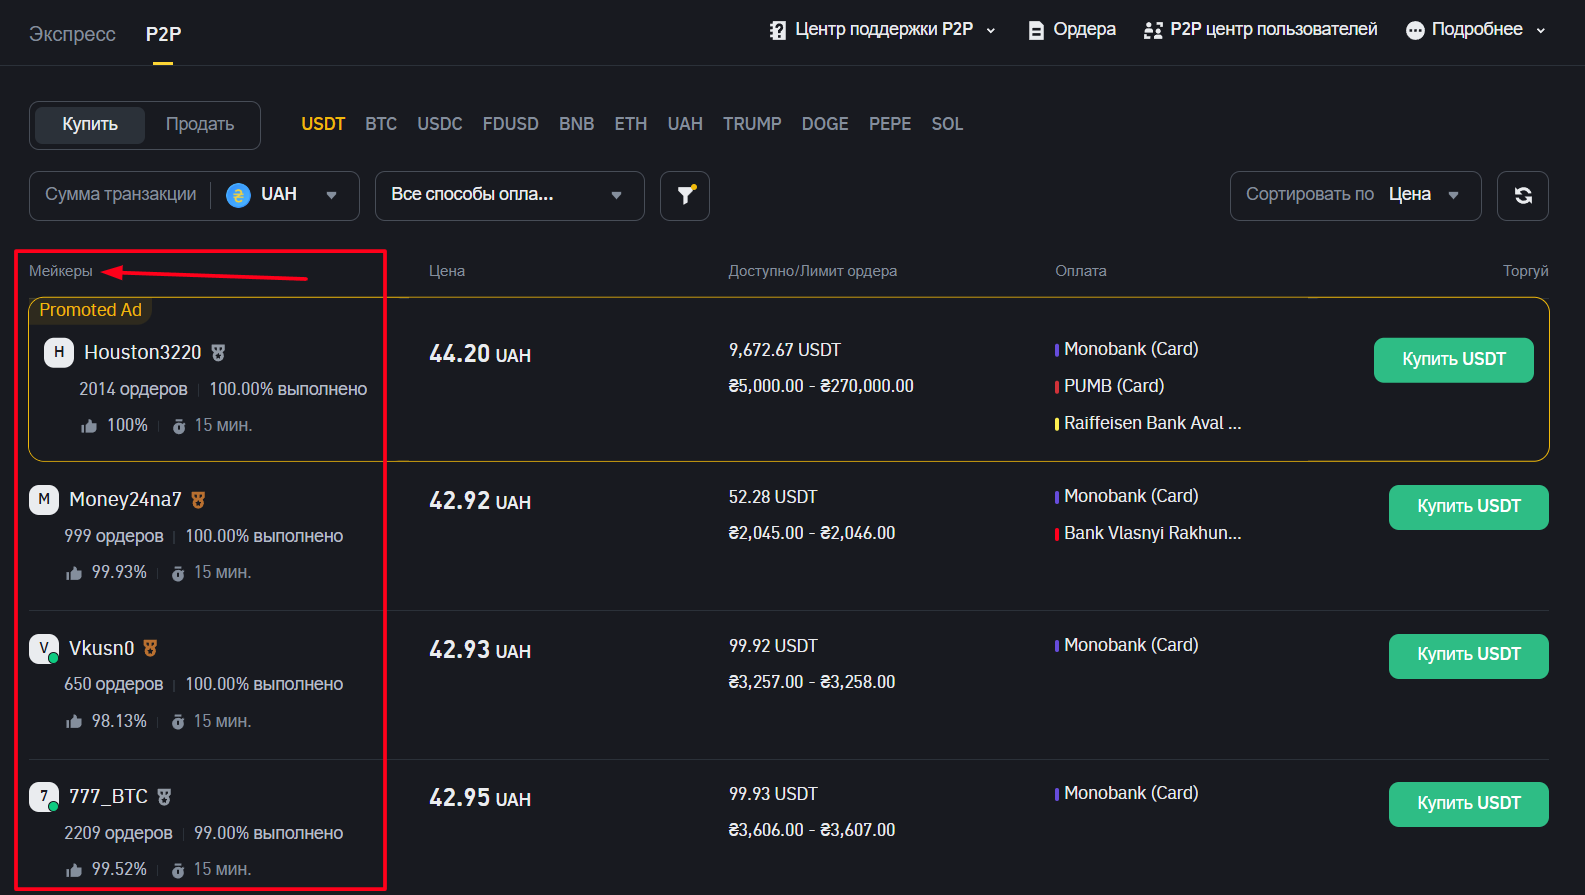Select the UAH coin tab
Image resolution: width=1585 pixels, height=895 pixels.
(x=685, y=124)
